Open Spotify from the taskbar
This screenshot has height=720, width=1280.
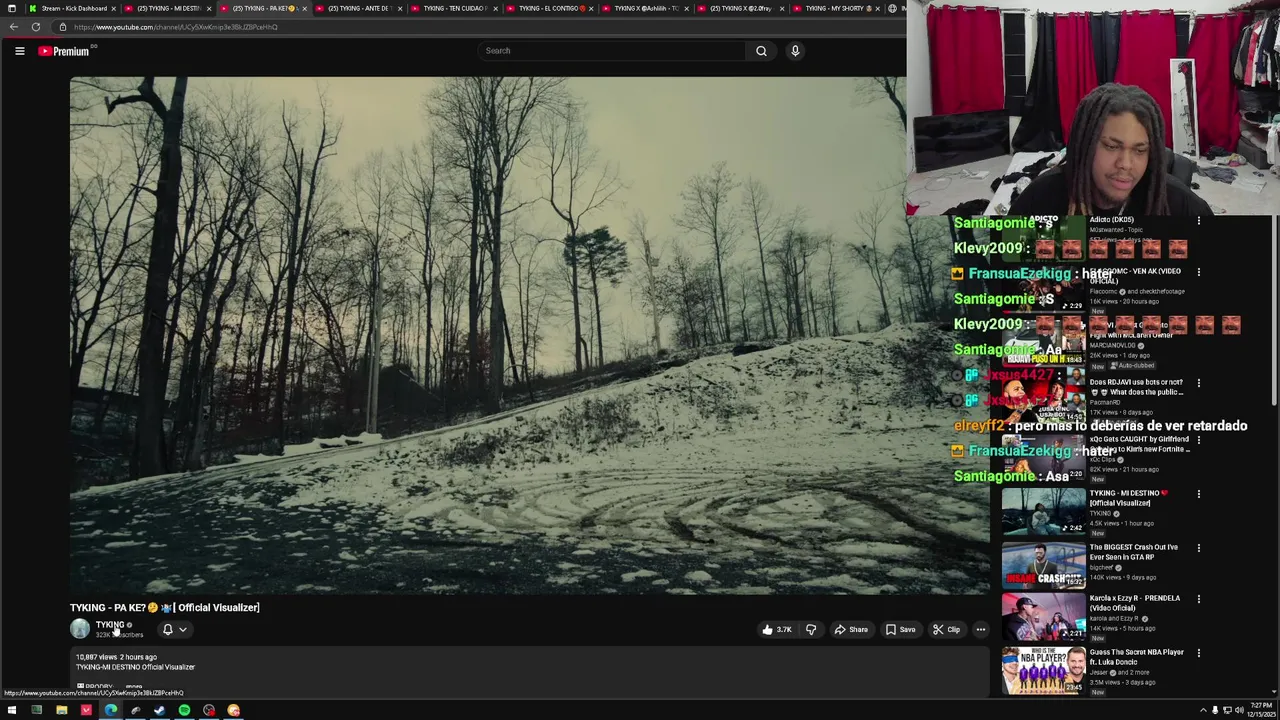click(x=184, y=711)
